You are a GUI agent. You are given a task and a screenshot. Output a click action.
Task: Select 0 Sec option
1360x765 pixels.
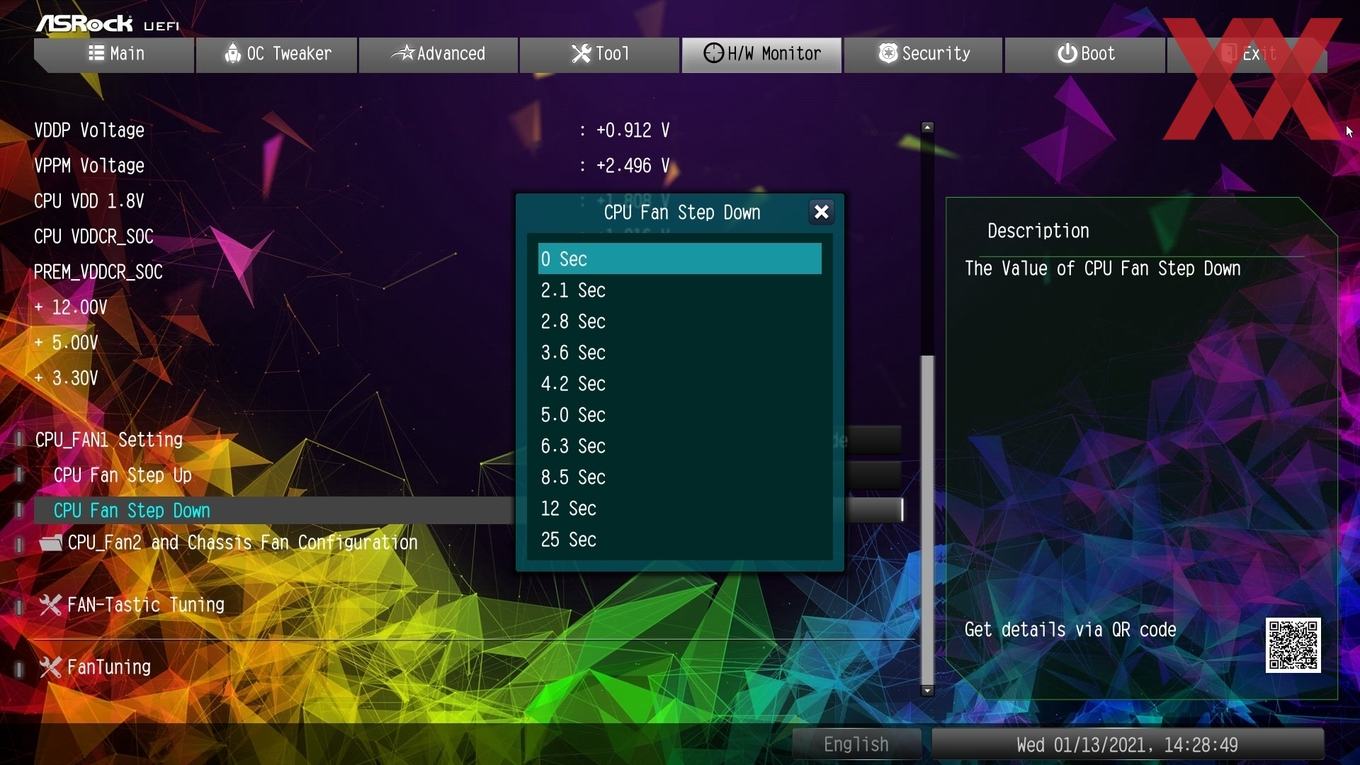coord(680,259)
